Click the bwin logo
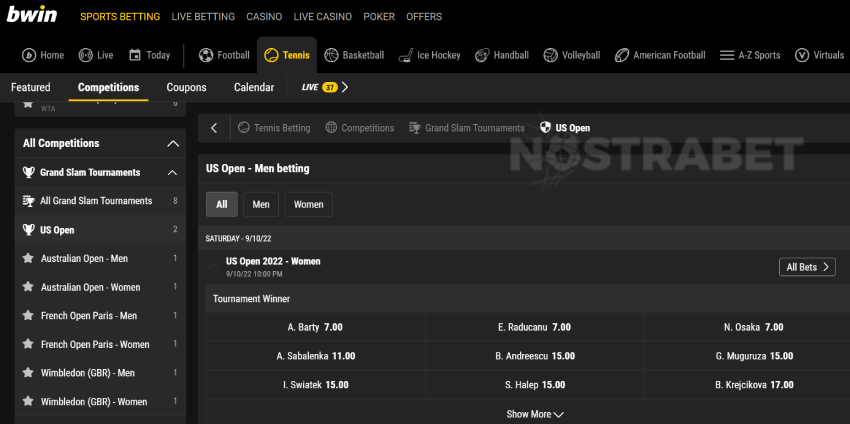This screenshot has width=850, height=424. click(32, 14)
